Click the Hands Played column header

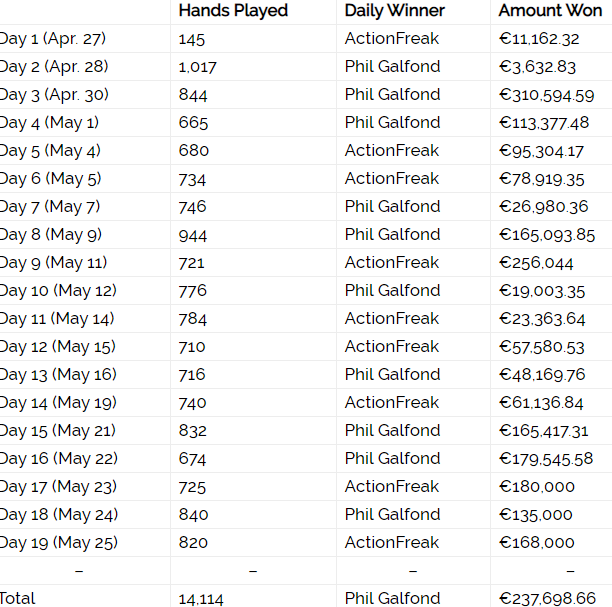click(233, 11)
